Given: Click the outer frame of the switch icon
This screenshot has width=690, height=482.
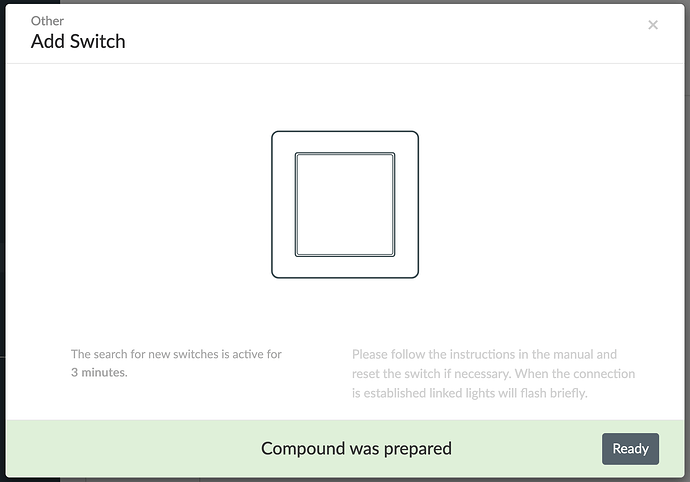Looking at the screenshot, I should [x=282, y=204].
